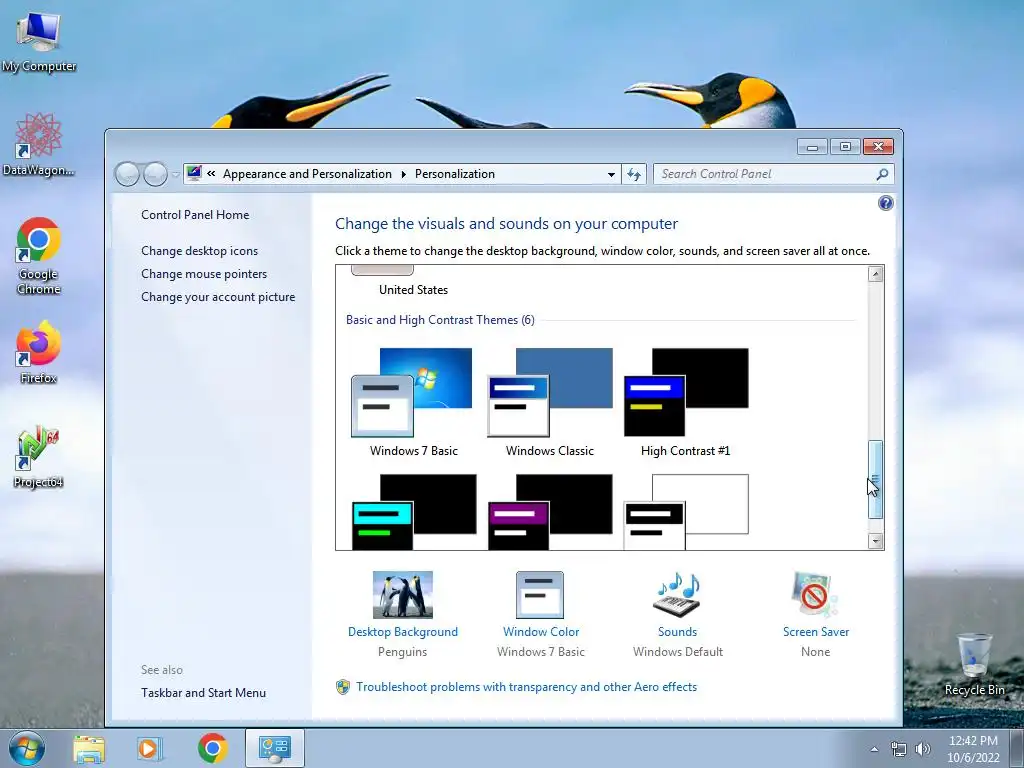The image size is (1024, 768).
Task: Click the volume speaker tray icon
Action: pyautogui.click(x=923, y=750)
